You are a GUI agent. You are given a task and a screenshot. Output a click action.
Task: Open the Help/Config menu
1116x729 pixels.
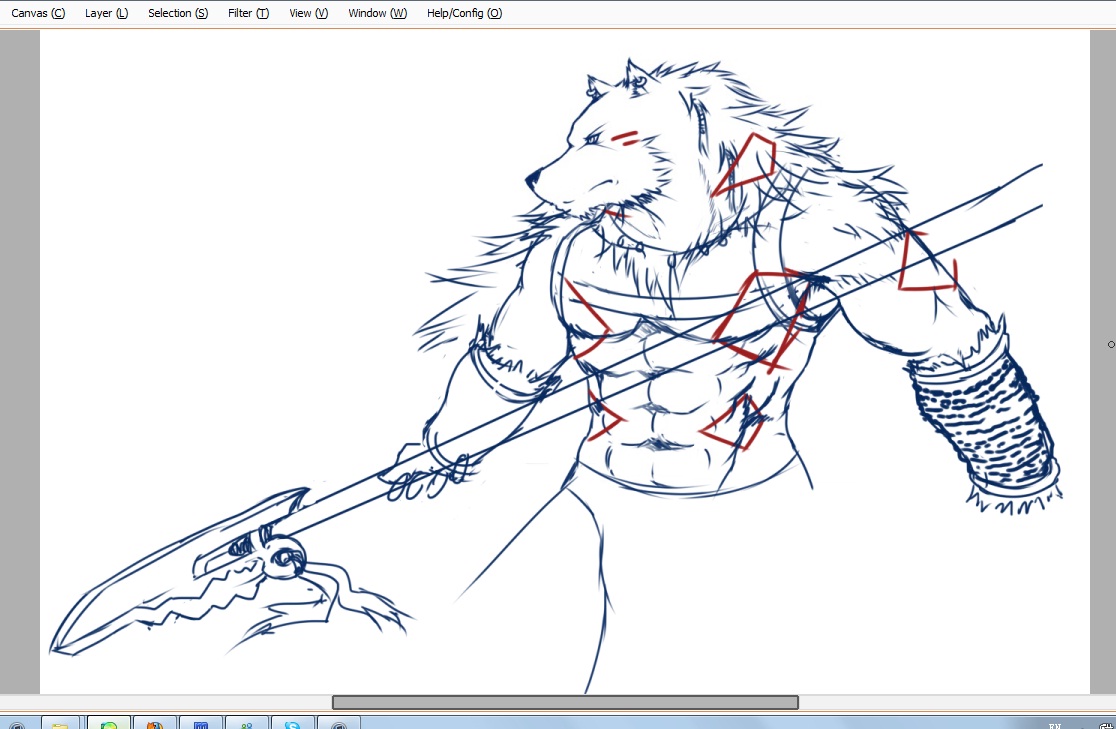click(464, 13)
